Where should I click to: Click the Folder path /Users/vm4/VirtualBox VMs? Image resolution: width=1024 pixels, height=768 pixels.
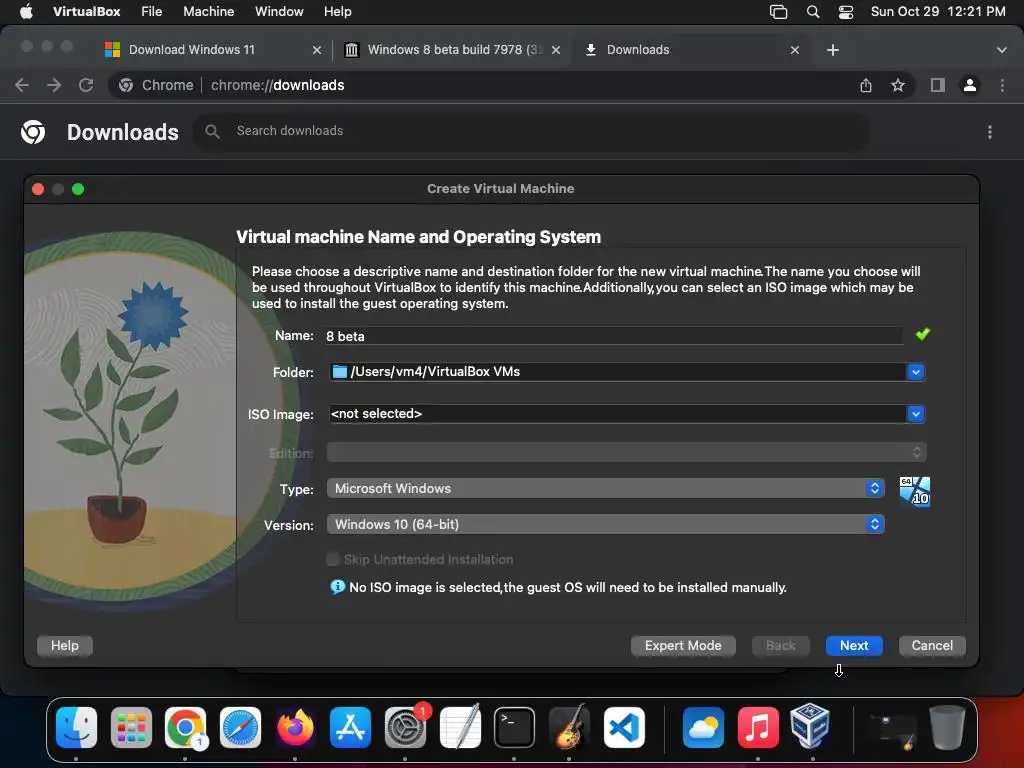(x=617, y=372)
